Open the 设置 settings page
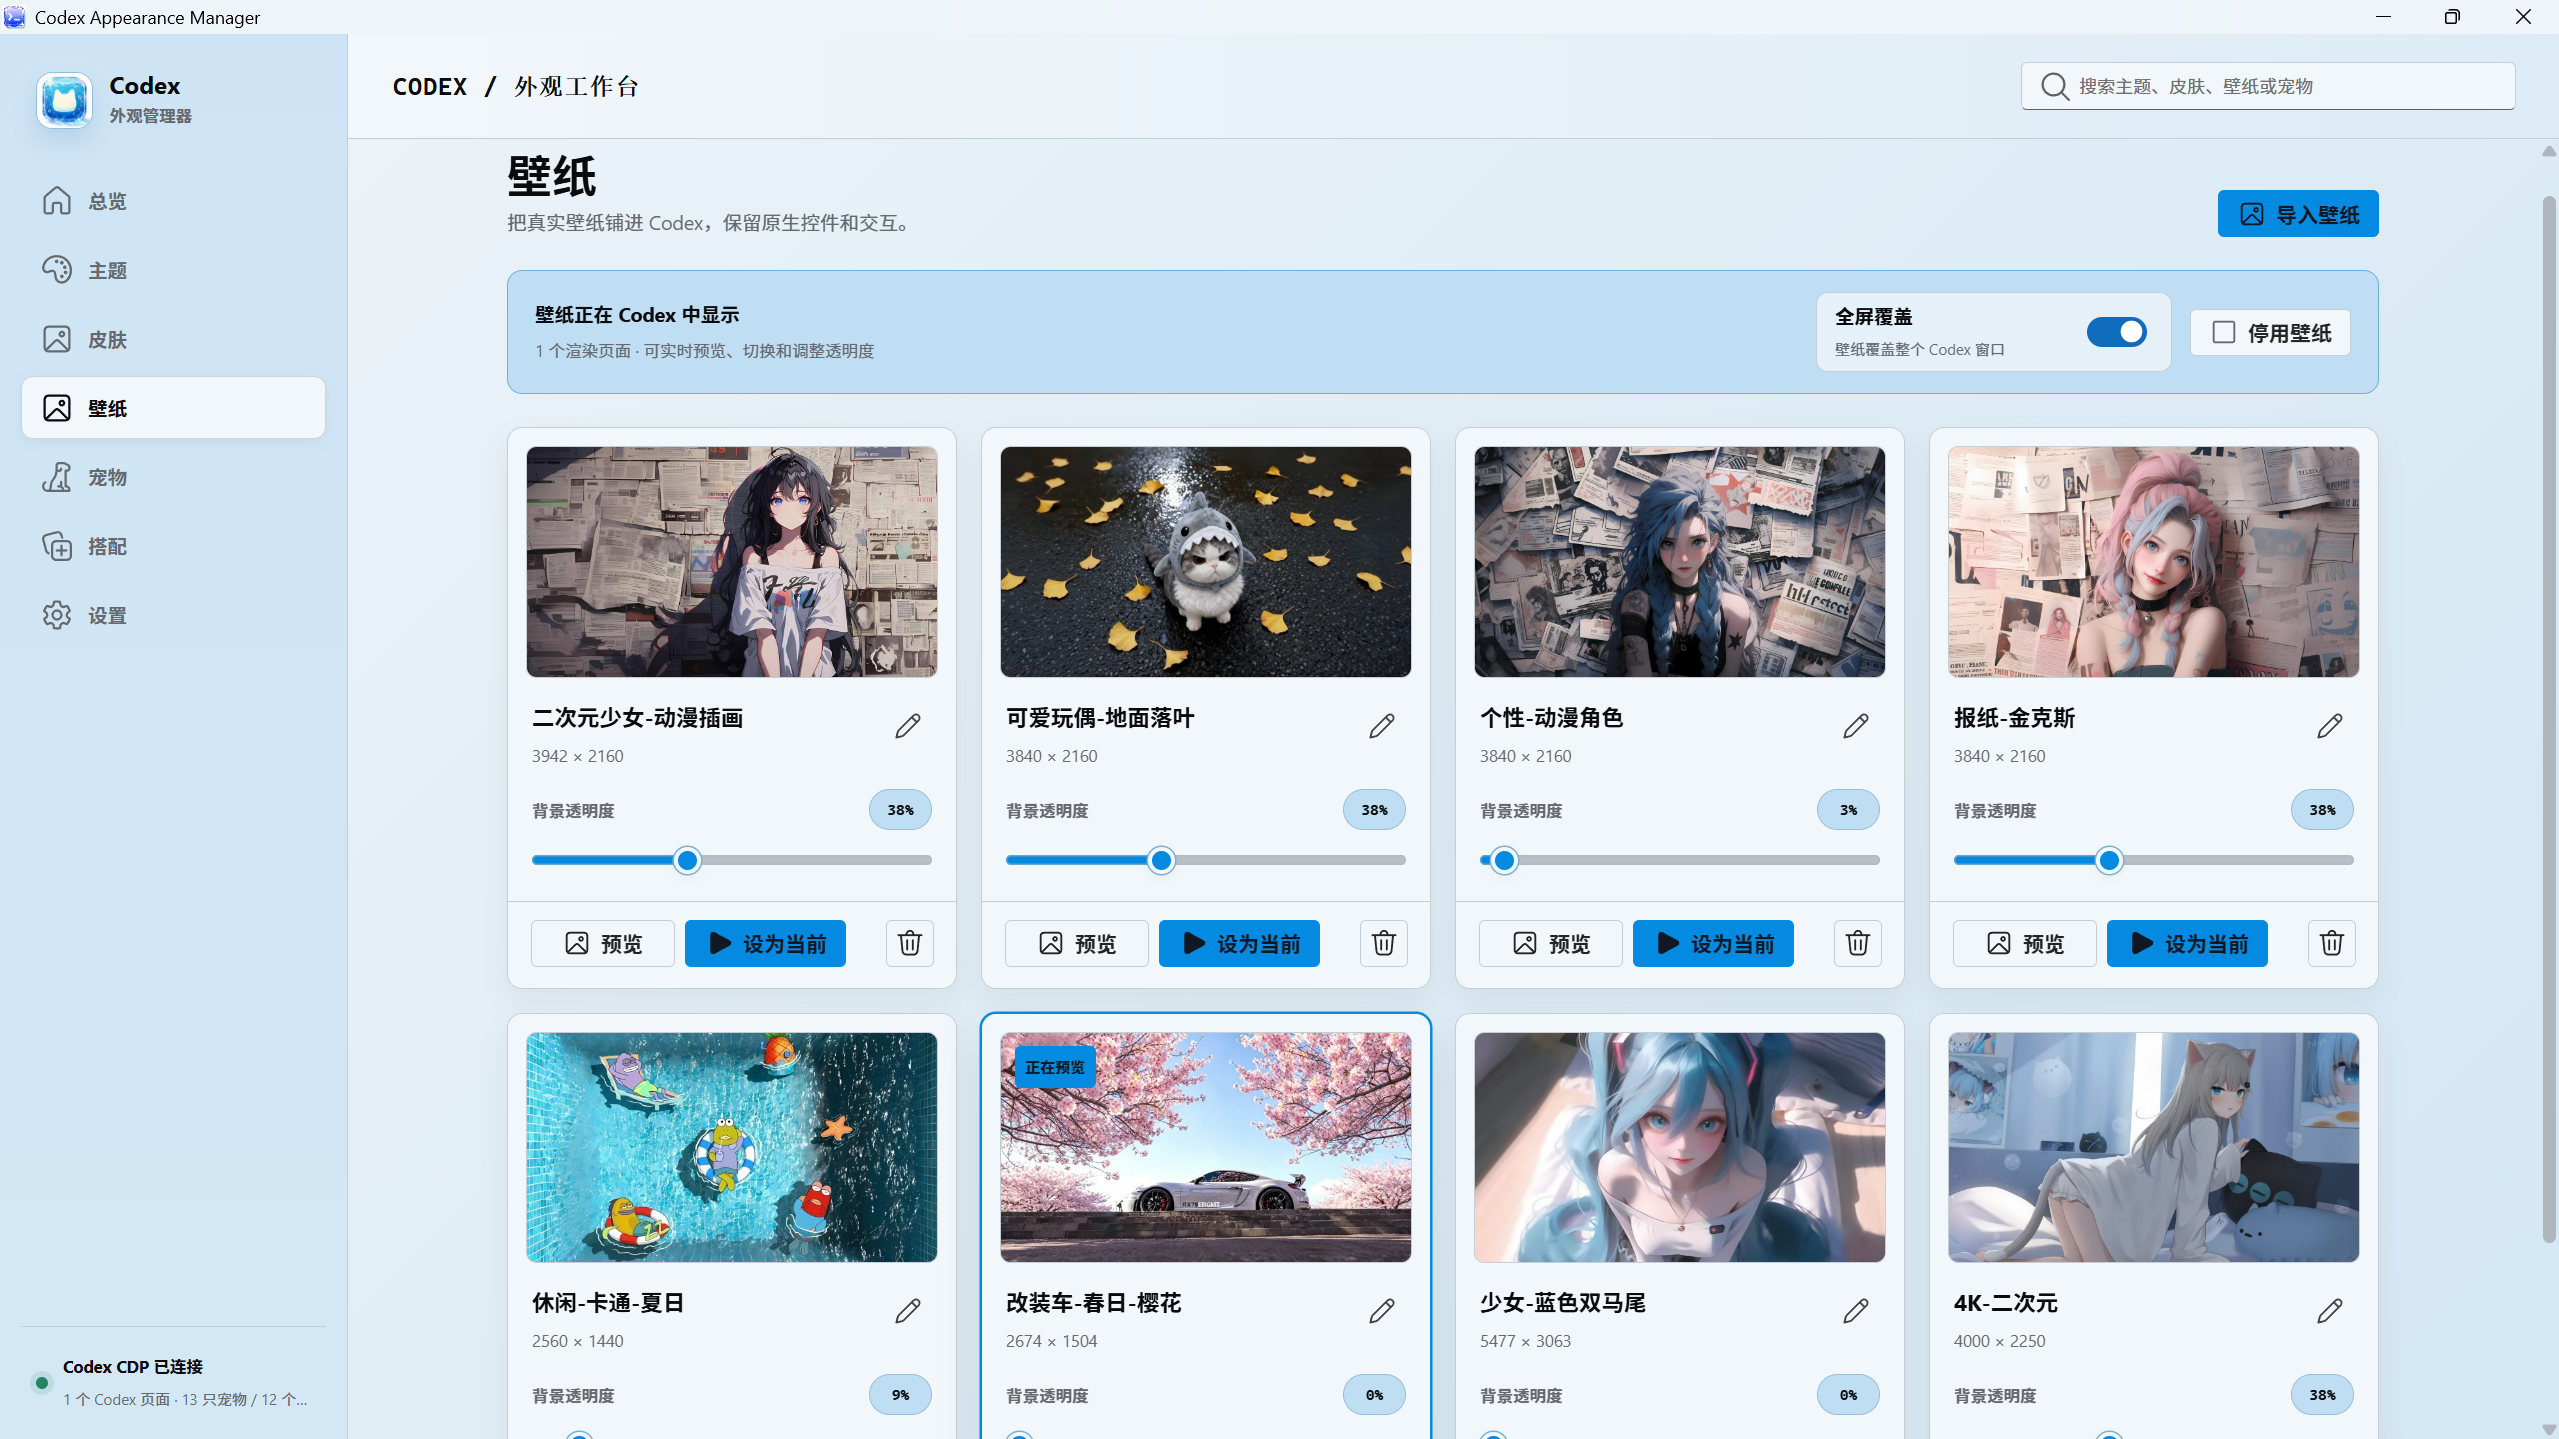The image size is (2559, 1439). pos(173,615)
